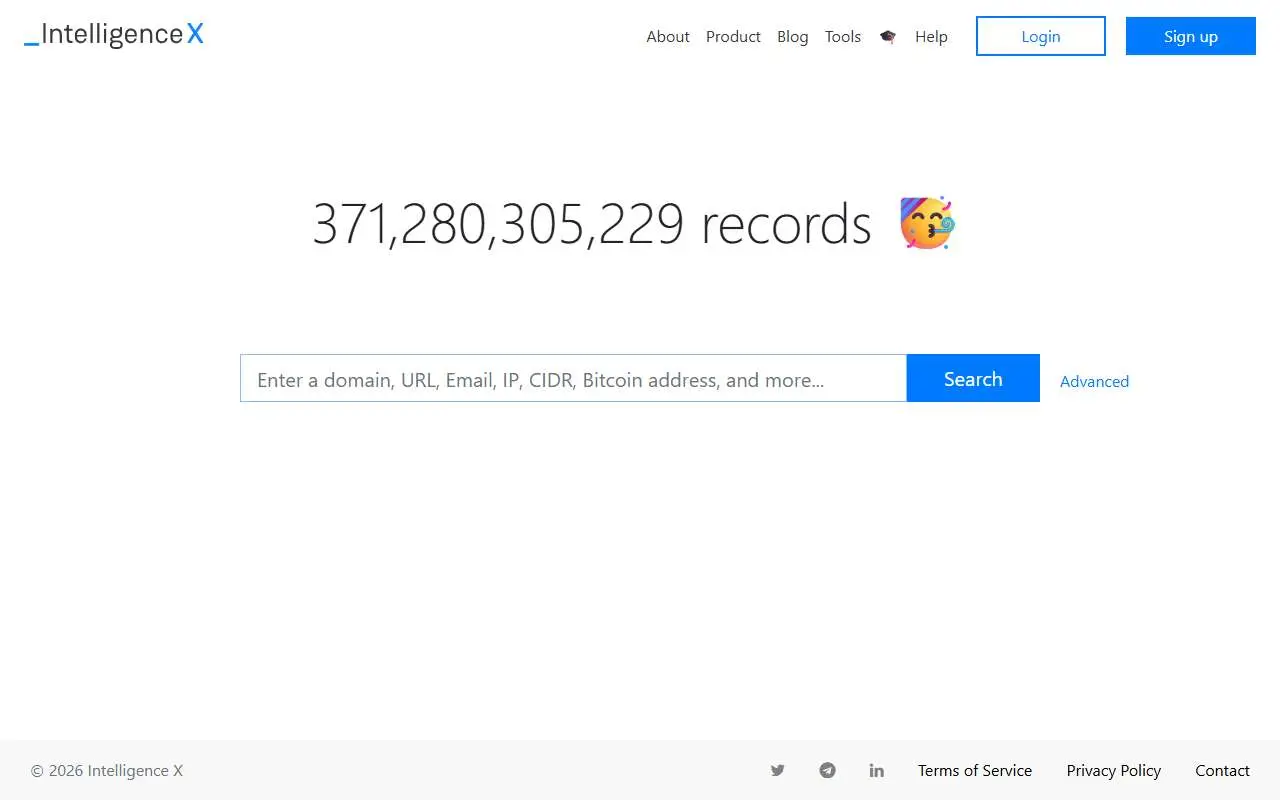Viewport: 1280px width, 800px height.
Task: Open the About menu item
Action: [x=668, y=37]
